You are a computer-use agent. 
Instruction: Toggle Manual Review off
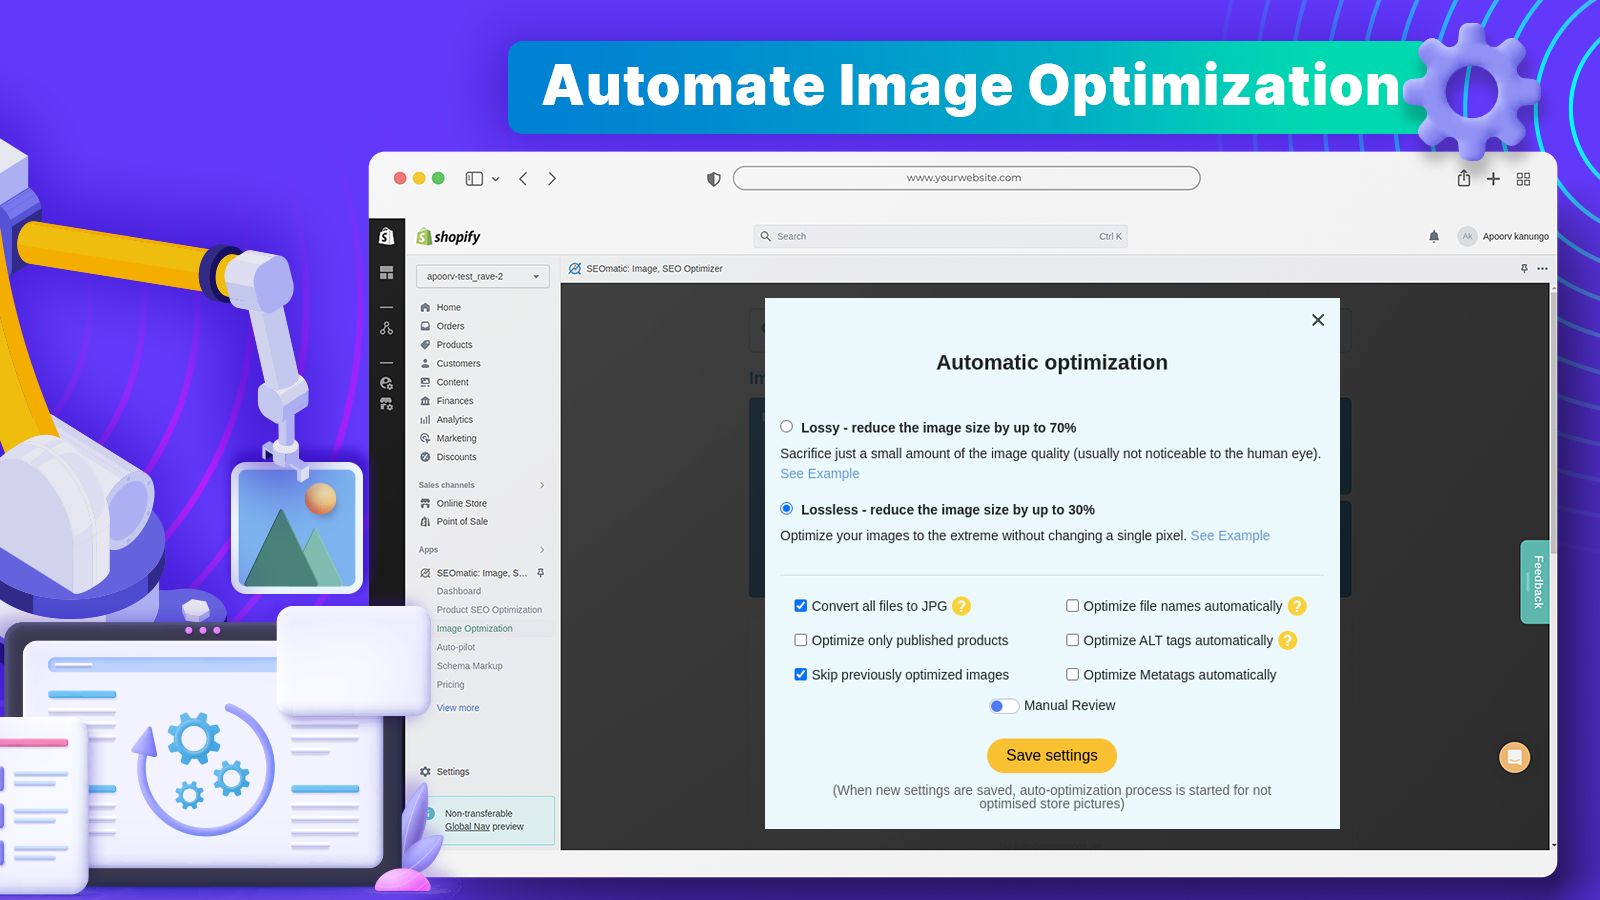point(1003,705)
